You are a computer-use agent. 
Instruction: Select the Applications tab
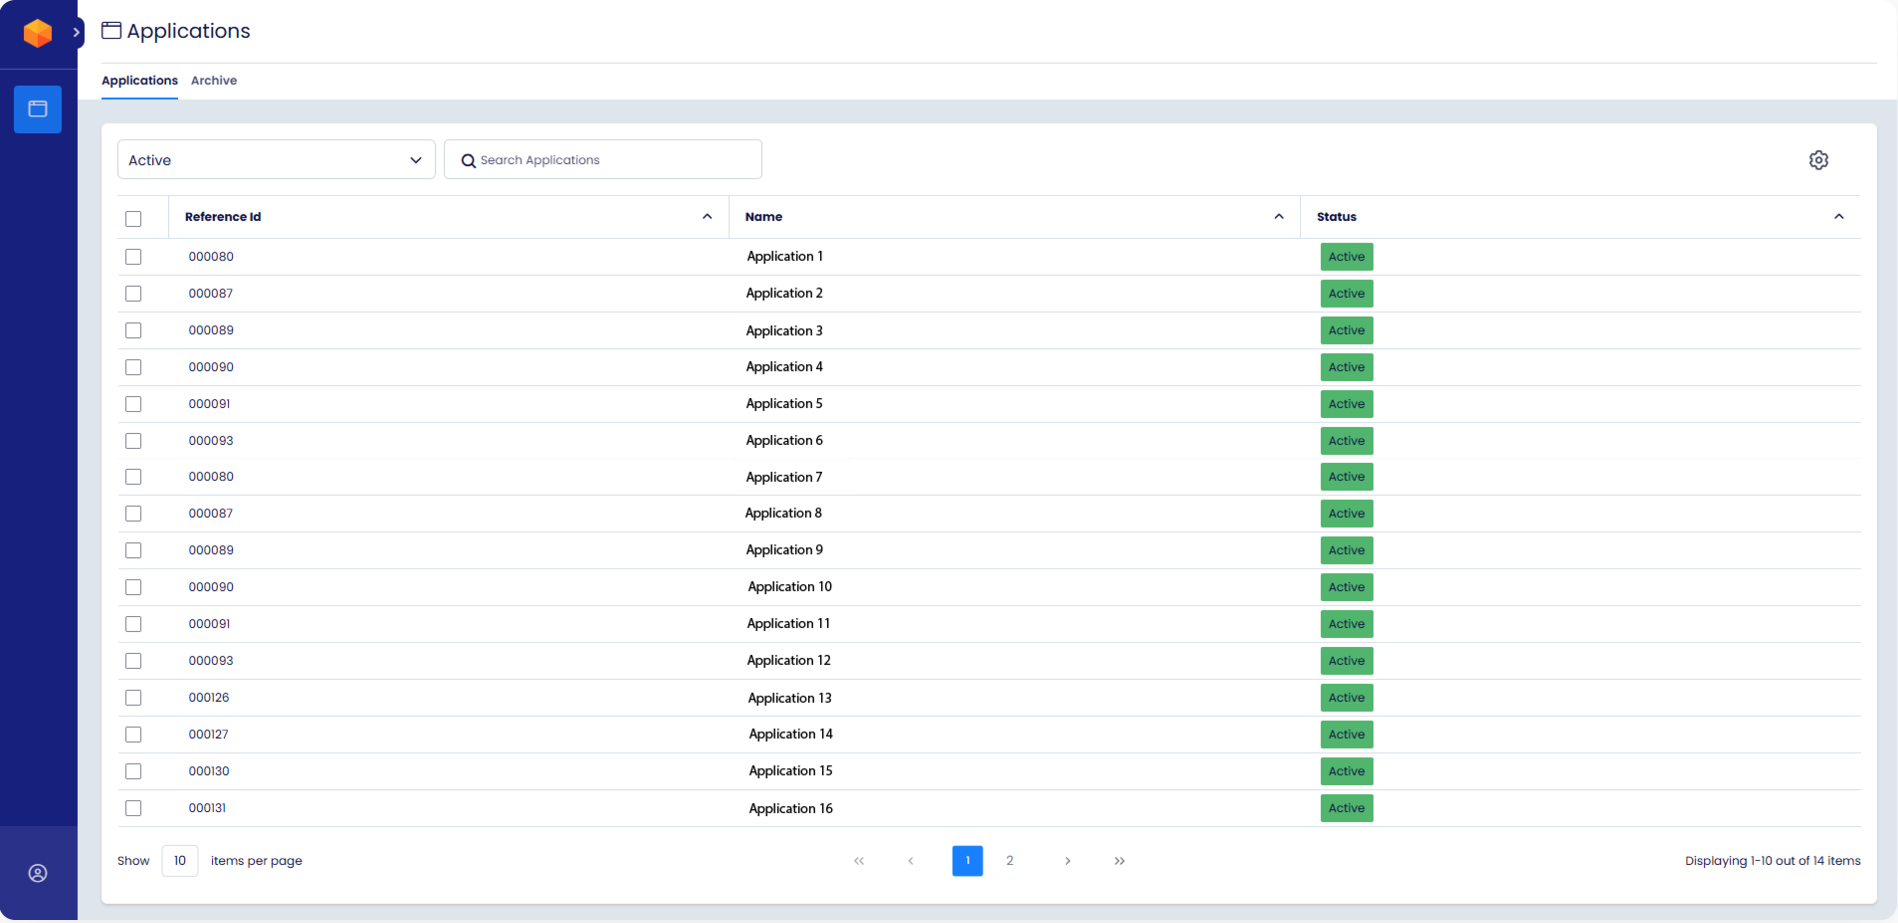pos(139,80)
